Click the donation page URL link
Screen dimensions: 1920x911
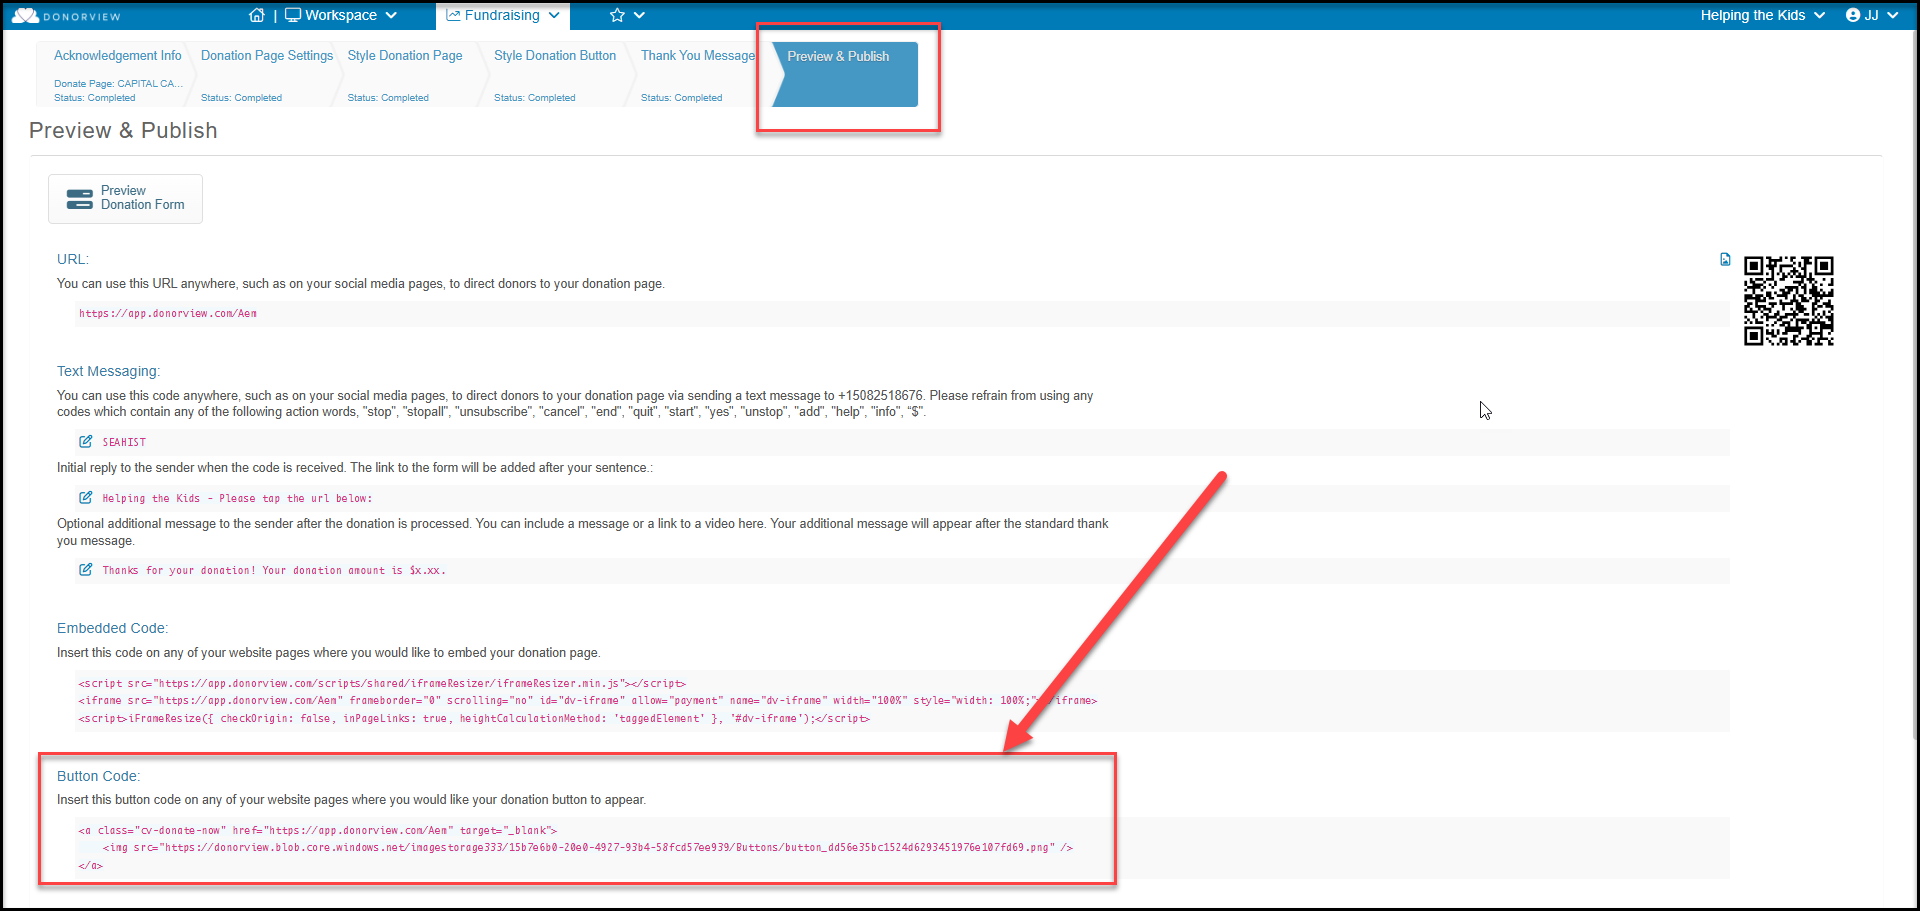tap(168, 314)
